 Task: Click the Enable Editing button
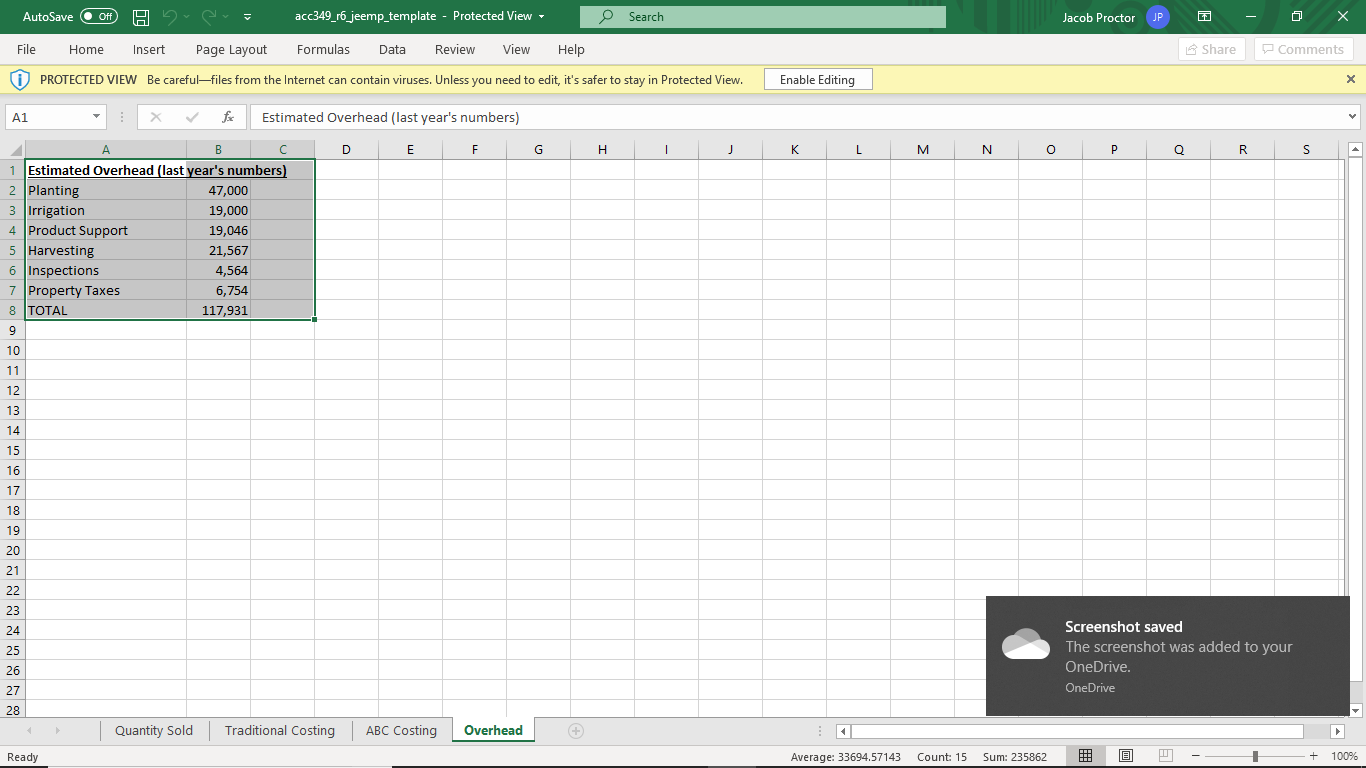817,80
